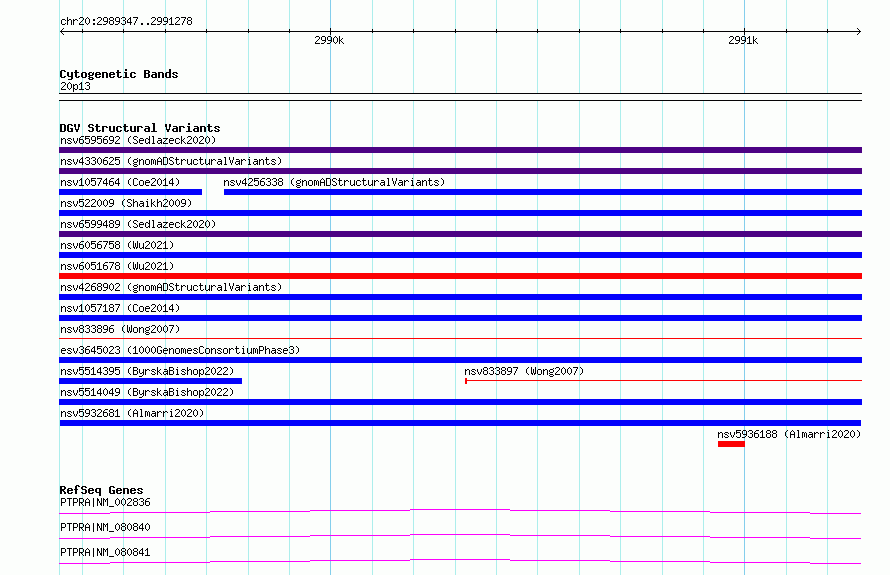Click the 2990k ruler label
Screen dimensions: 890x575
coord(329,40)
